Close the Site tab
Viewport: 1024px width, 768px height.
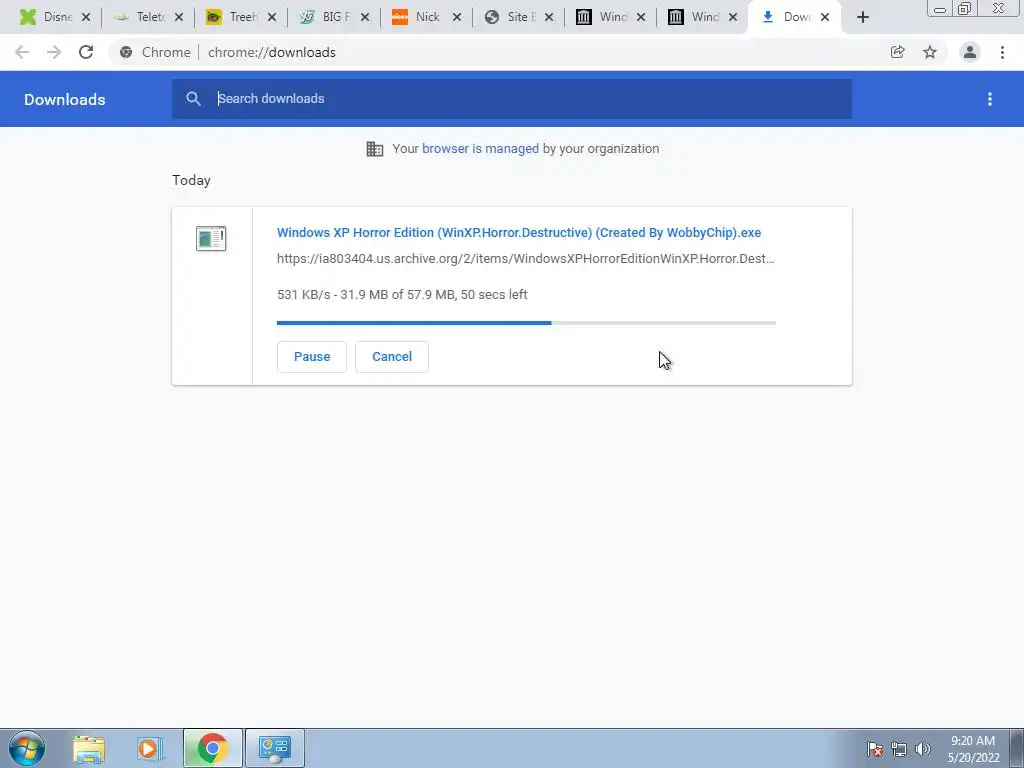pyautogui.click(x=549, y=17)
